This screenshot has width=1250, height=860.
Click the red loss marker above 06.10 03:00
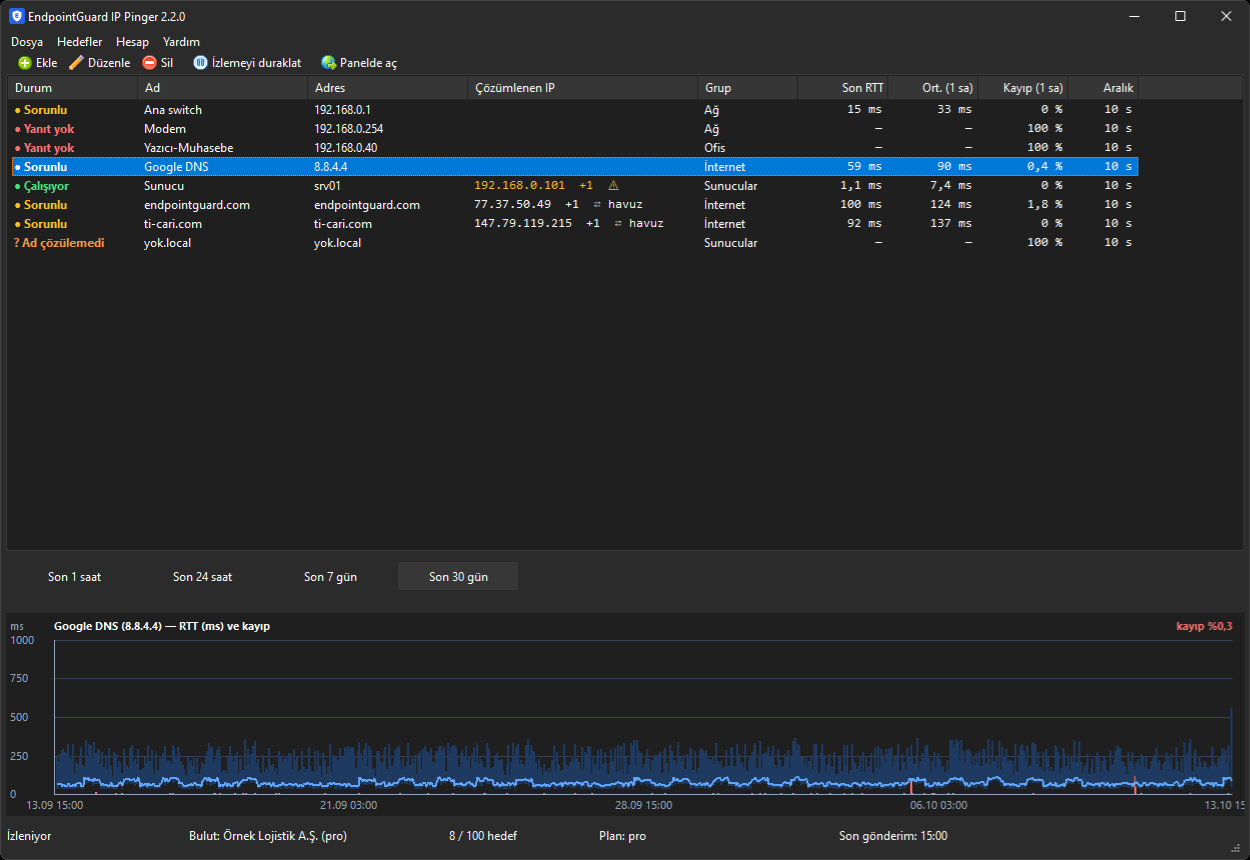click(910, 789)
